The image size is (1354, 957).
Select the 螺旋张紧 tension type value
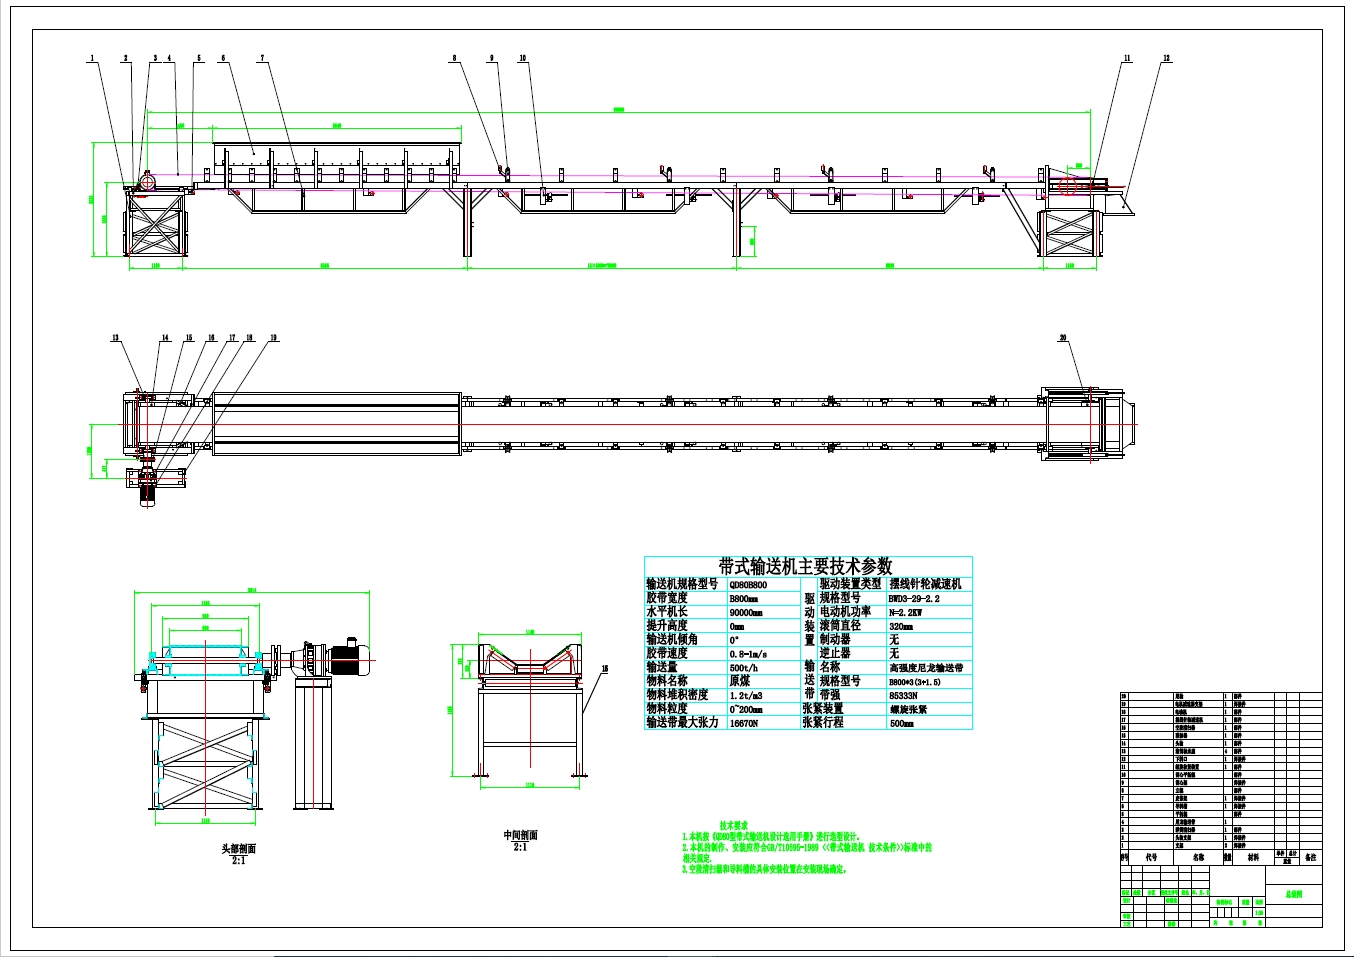(x=909, y=709)
